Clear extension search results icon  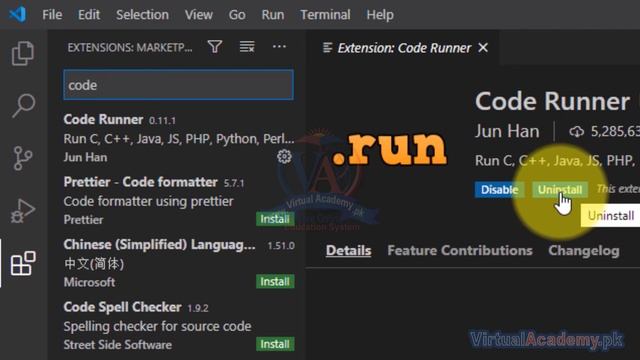point(247,47)
